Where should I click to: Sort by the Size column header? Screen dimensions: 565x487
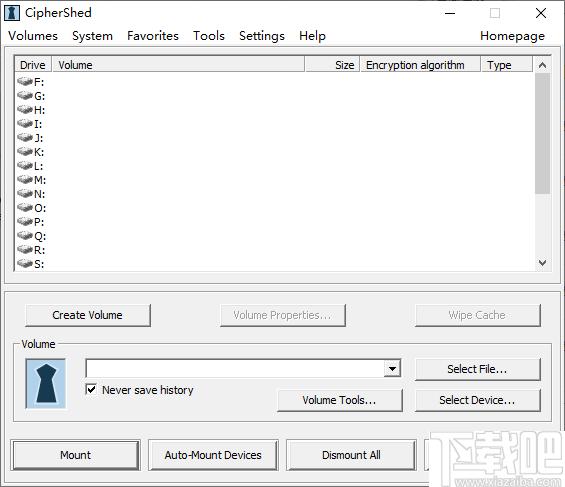point(333,65)
